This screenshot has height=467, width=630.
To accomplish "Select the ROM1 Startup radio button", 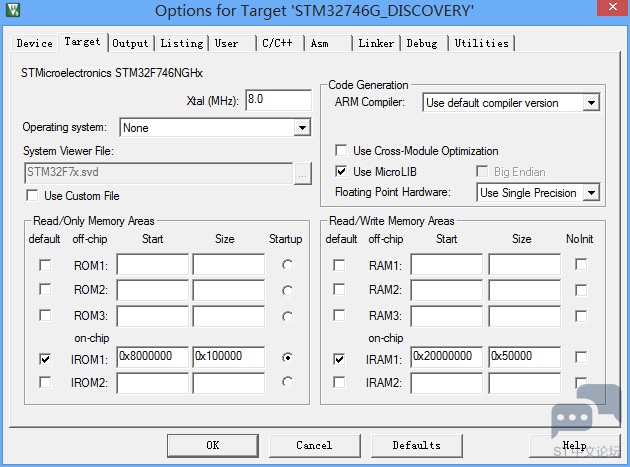I will coord(288,265).
